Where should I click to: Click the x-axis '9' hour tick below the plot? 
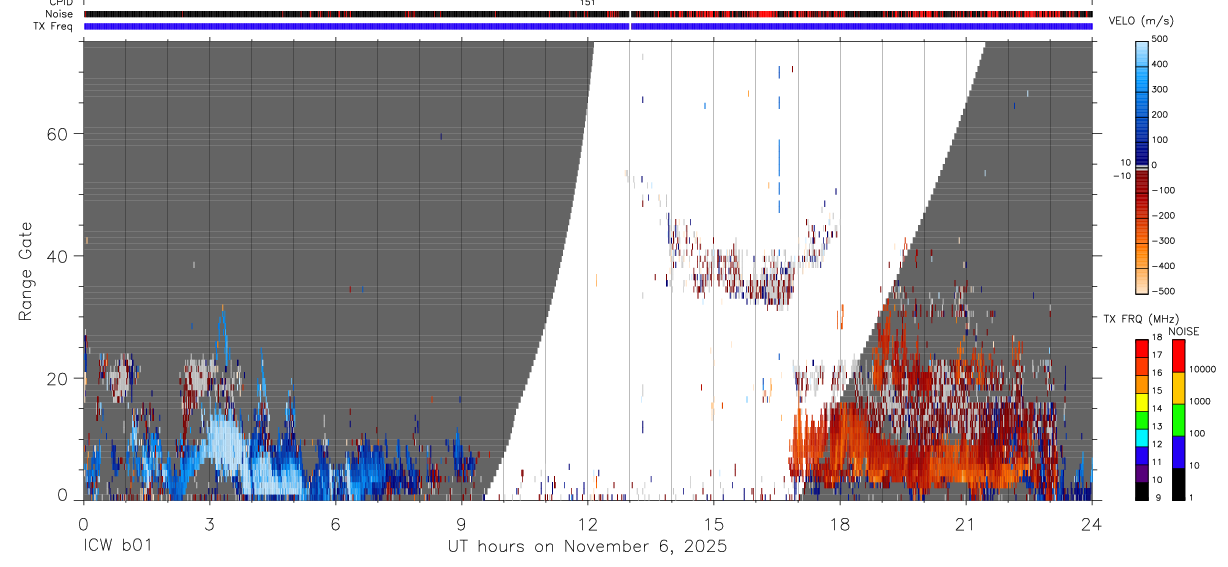pos(461,523)
